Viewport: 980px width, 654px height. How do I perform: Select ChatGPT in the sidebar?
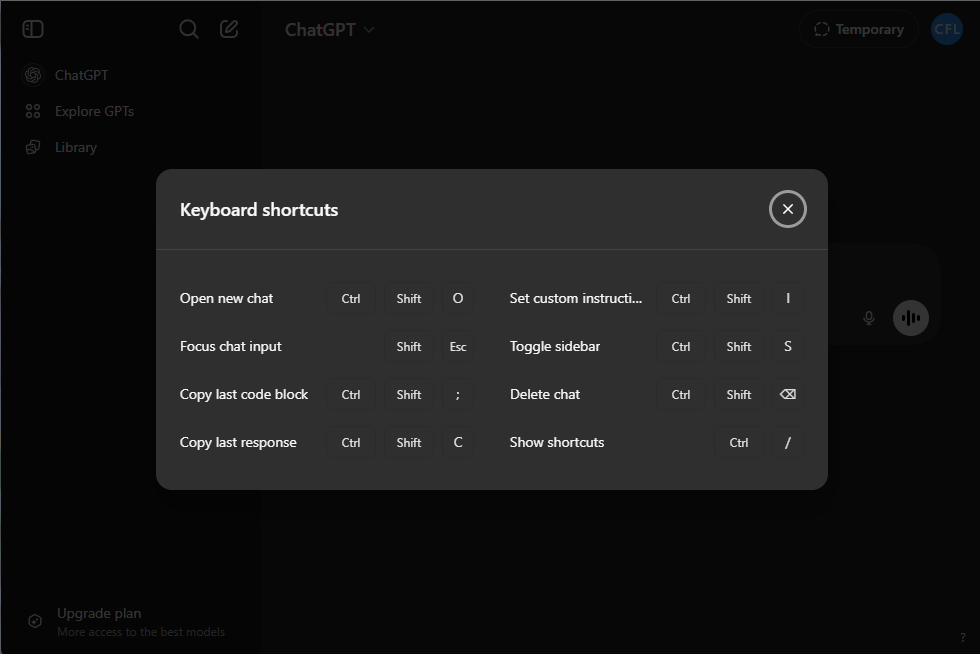(x=80, y=75)
